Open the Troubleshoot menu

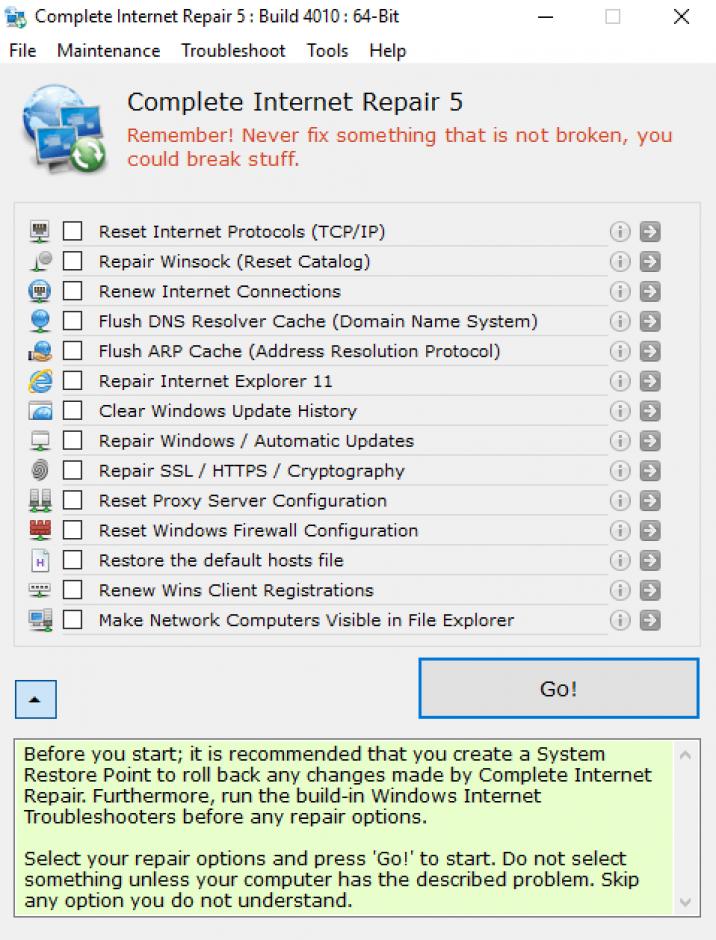pyautogui.click(x=233, y=51)
